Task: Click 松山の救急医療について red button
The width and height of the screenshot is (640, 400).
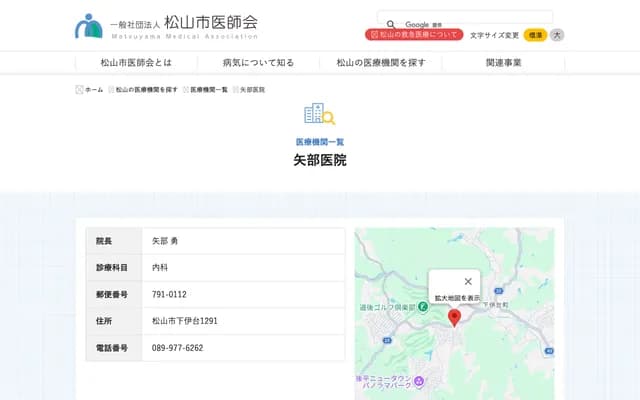Action: (x=414, y=35)
